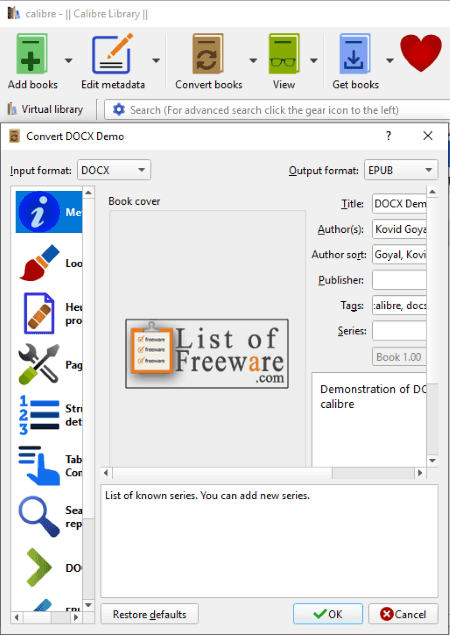Expand the Edit metadata dropdown arrow
The height and width of the screenshot is (635, 450).
coord(156,61)
